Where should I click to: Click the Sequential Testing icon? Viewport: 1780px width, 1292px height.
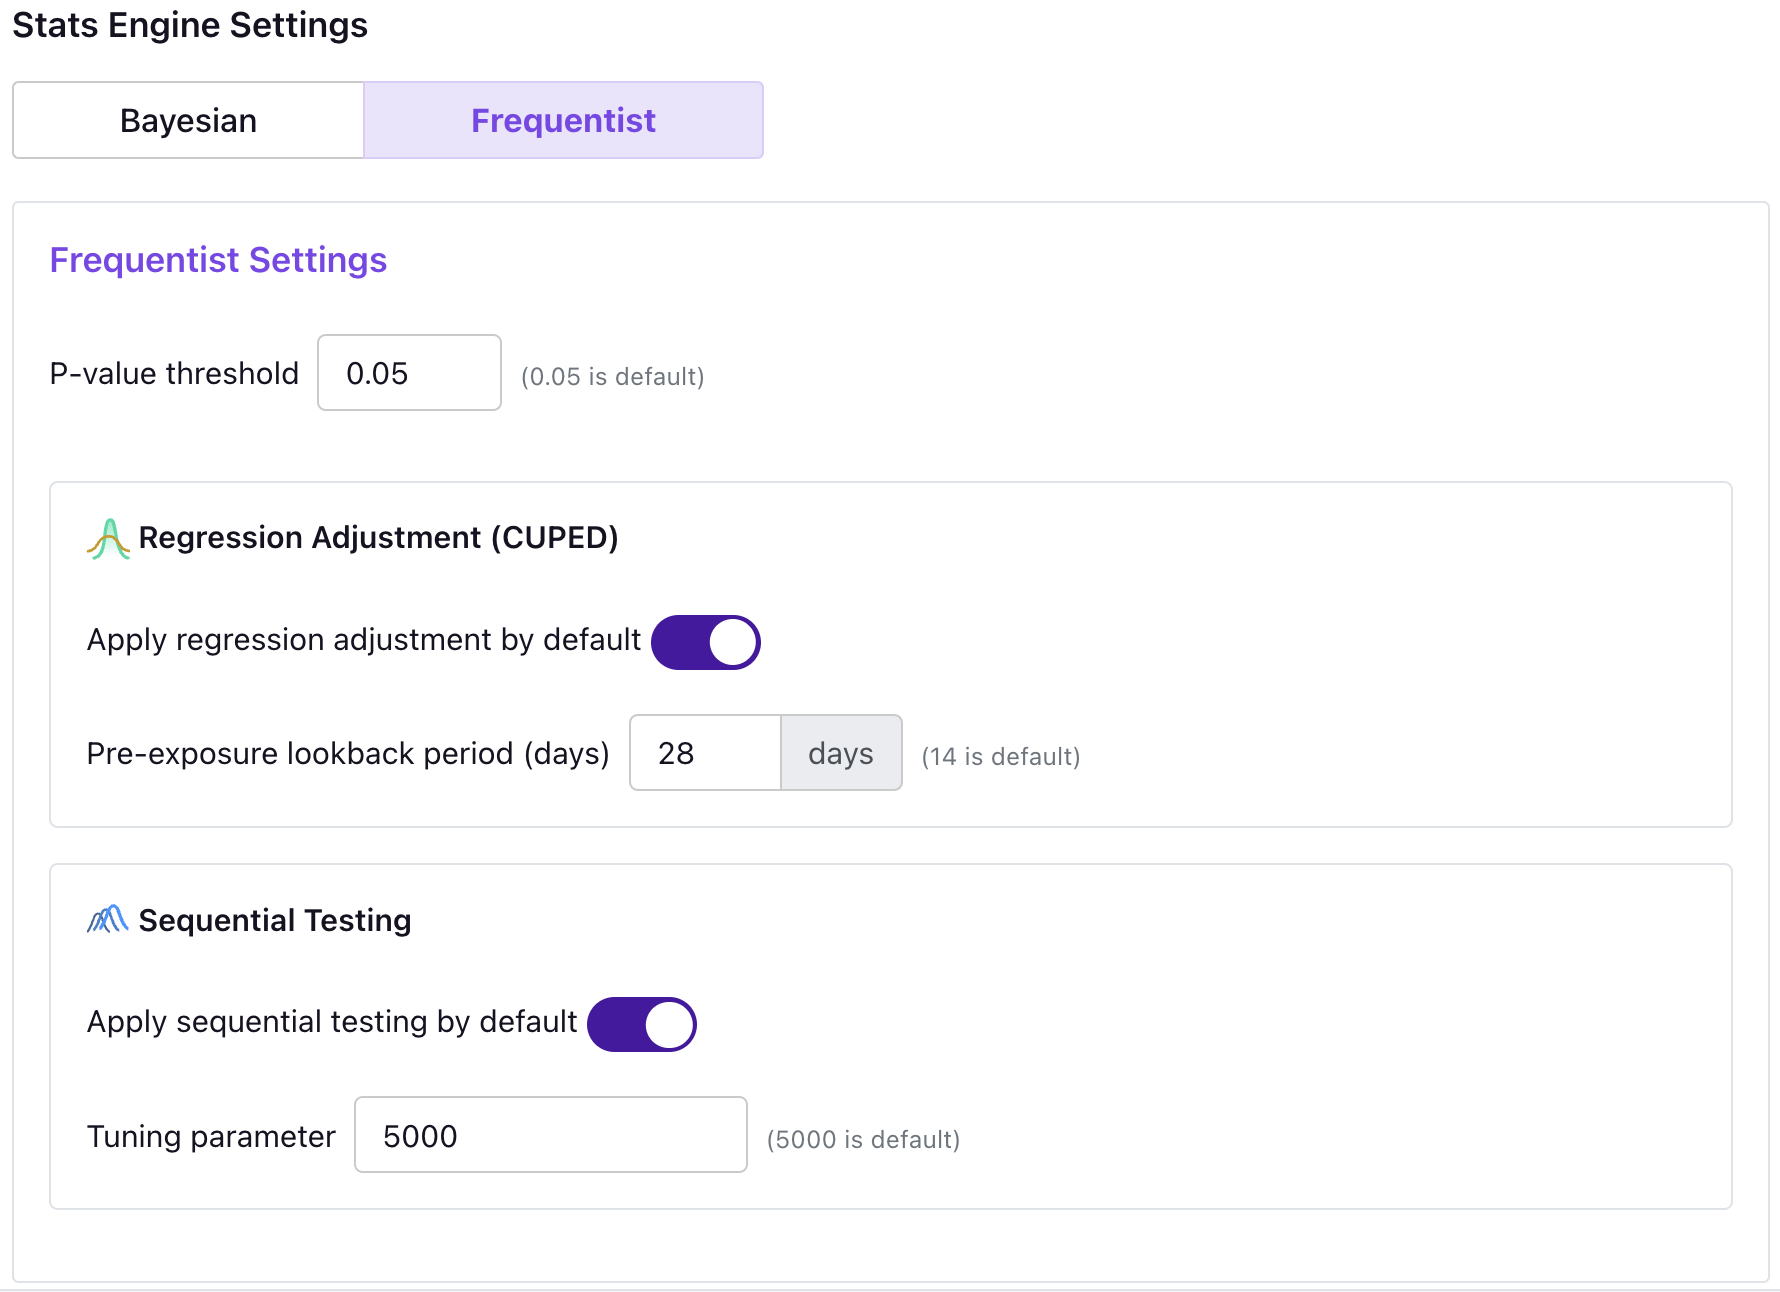108,920
